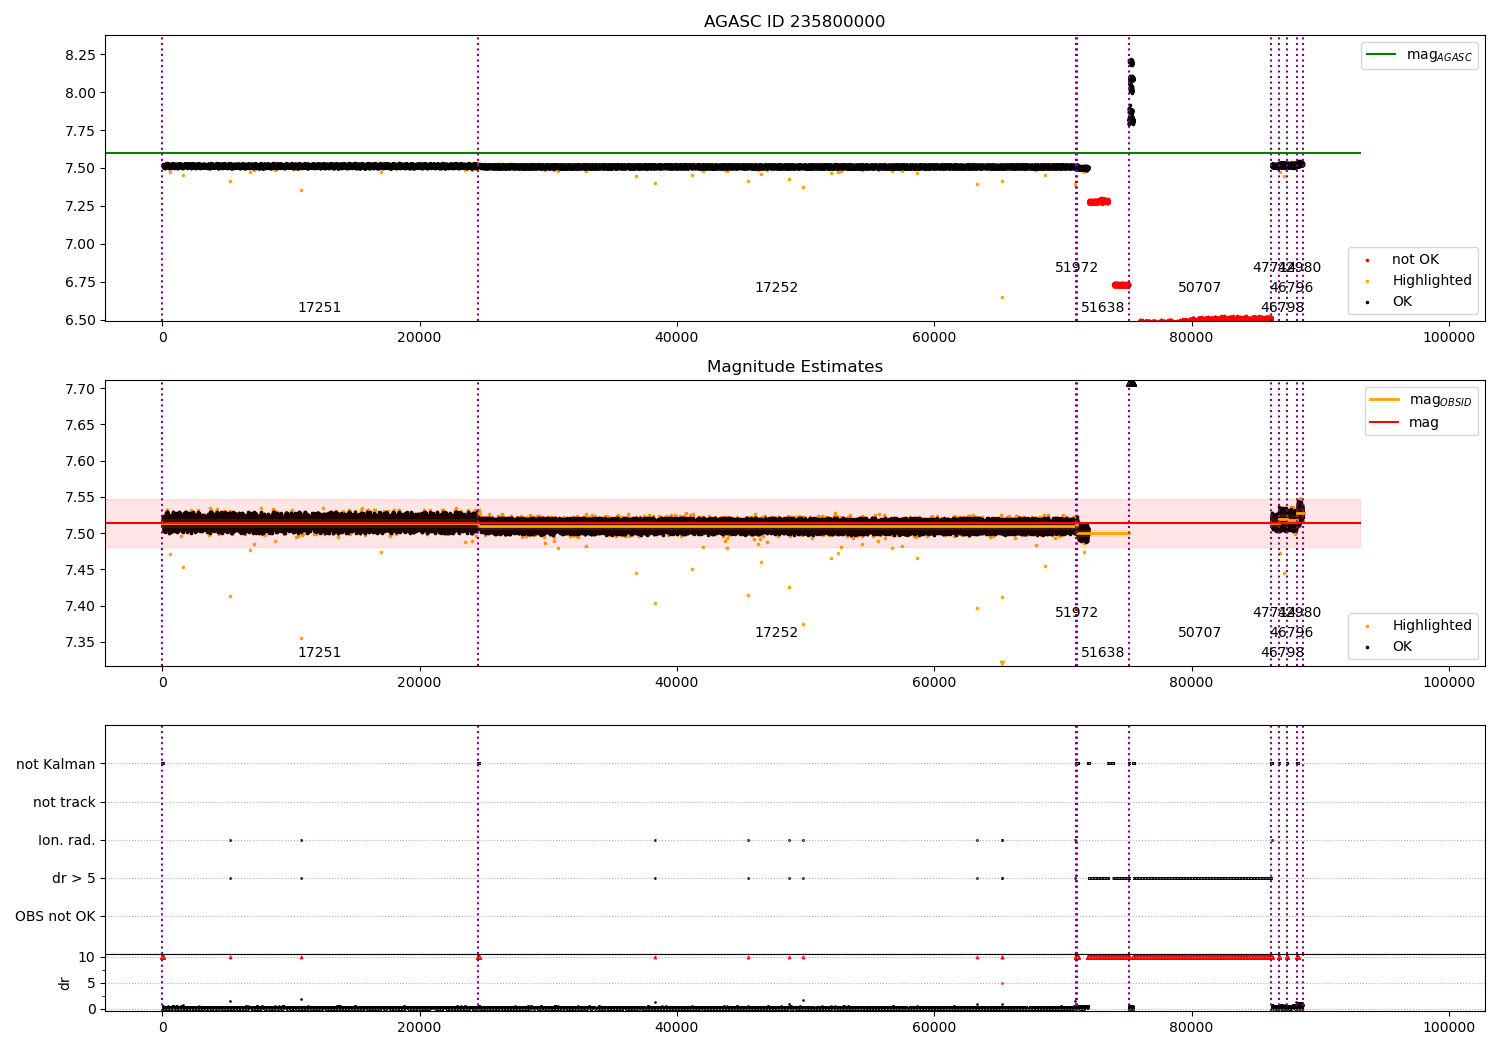The width and height of the screenshot is (1500, 1050).
Task: Click obsid label 46796 in Magnitude Estimates plot
Action: (x=1291, y=633)
